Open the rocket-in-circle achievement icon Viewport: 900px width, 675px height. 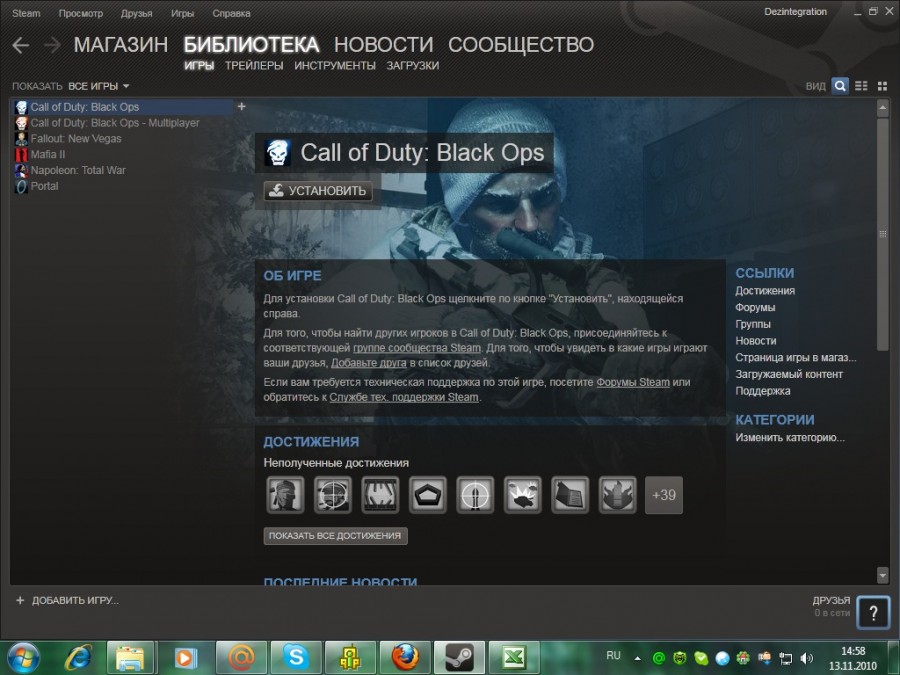point(475,495)
